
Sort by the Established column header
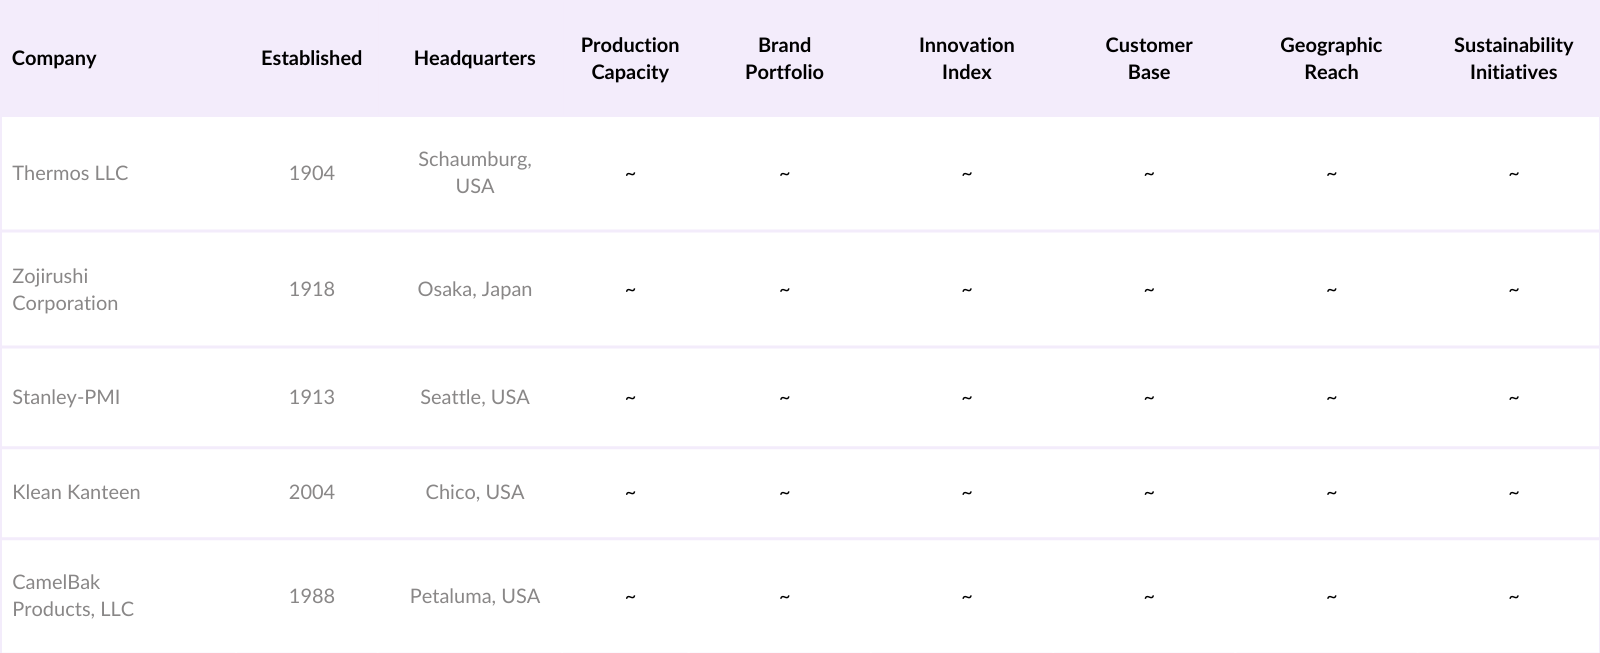pos(311,58)
